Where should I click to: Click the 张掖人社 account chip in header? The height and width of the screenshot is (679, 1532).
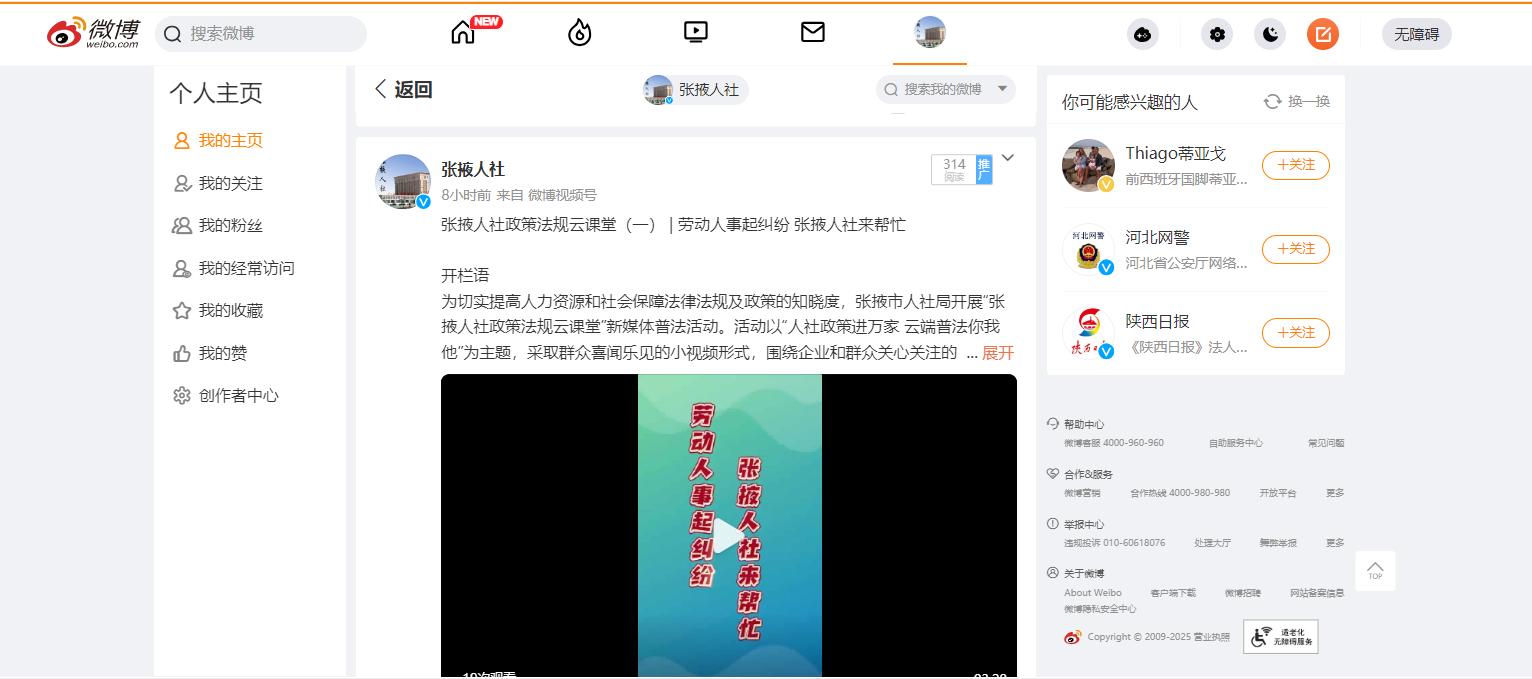696,90
